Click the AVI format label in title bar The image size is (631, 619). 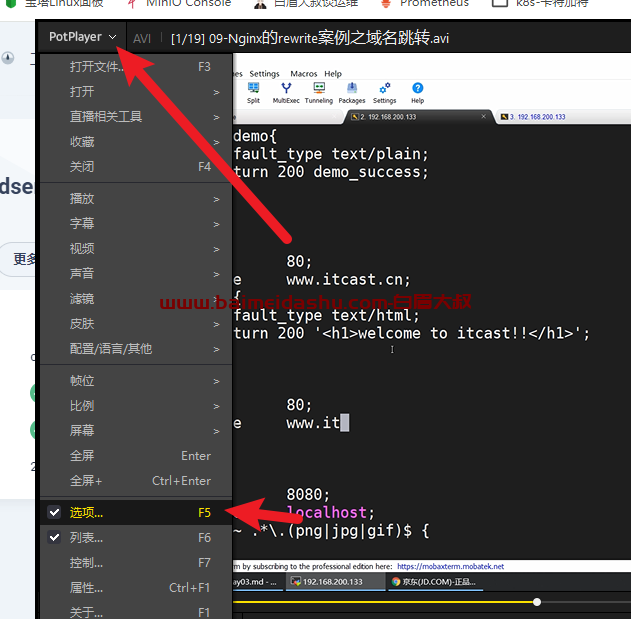pos(142,39)
